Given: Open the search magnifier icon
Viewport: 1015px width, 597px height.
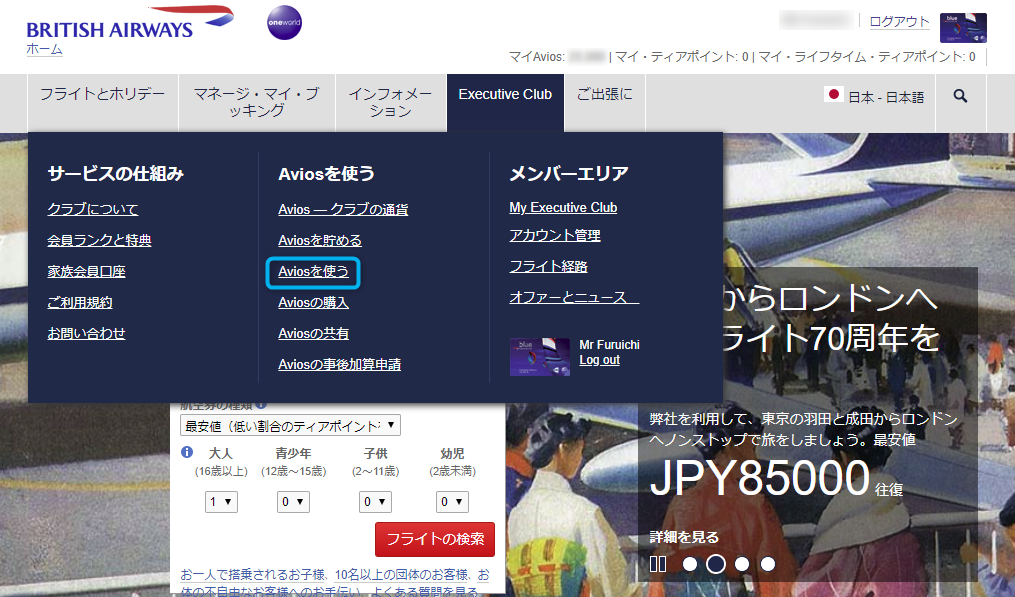Looking at the screenshot, I should coord(961,96).
